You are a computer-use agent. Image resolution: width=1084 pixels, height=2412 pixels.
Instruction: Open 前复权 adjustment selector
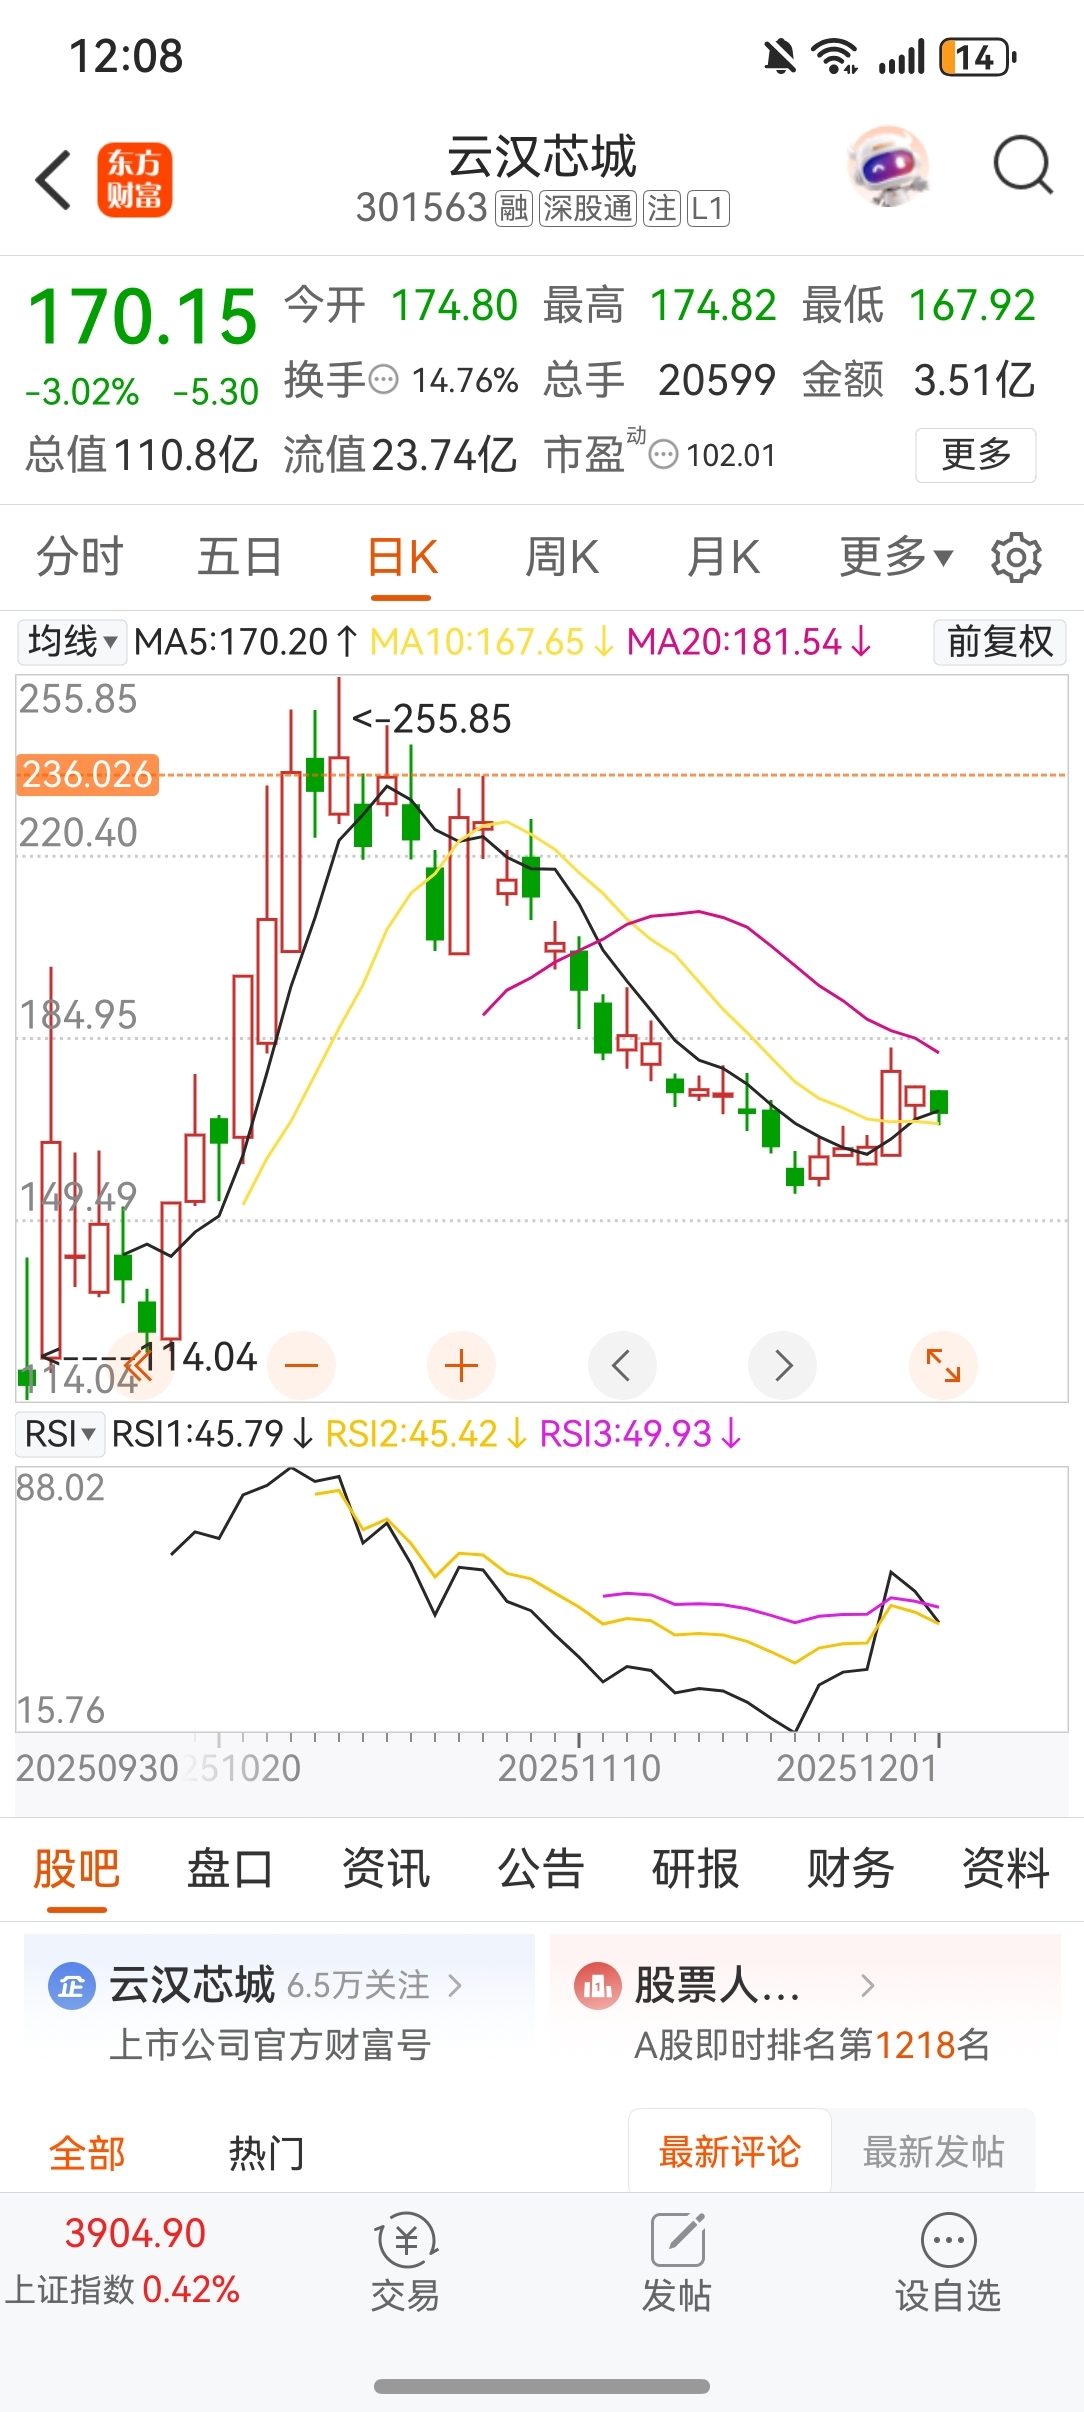pos(1000,641)
